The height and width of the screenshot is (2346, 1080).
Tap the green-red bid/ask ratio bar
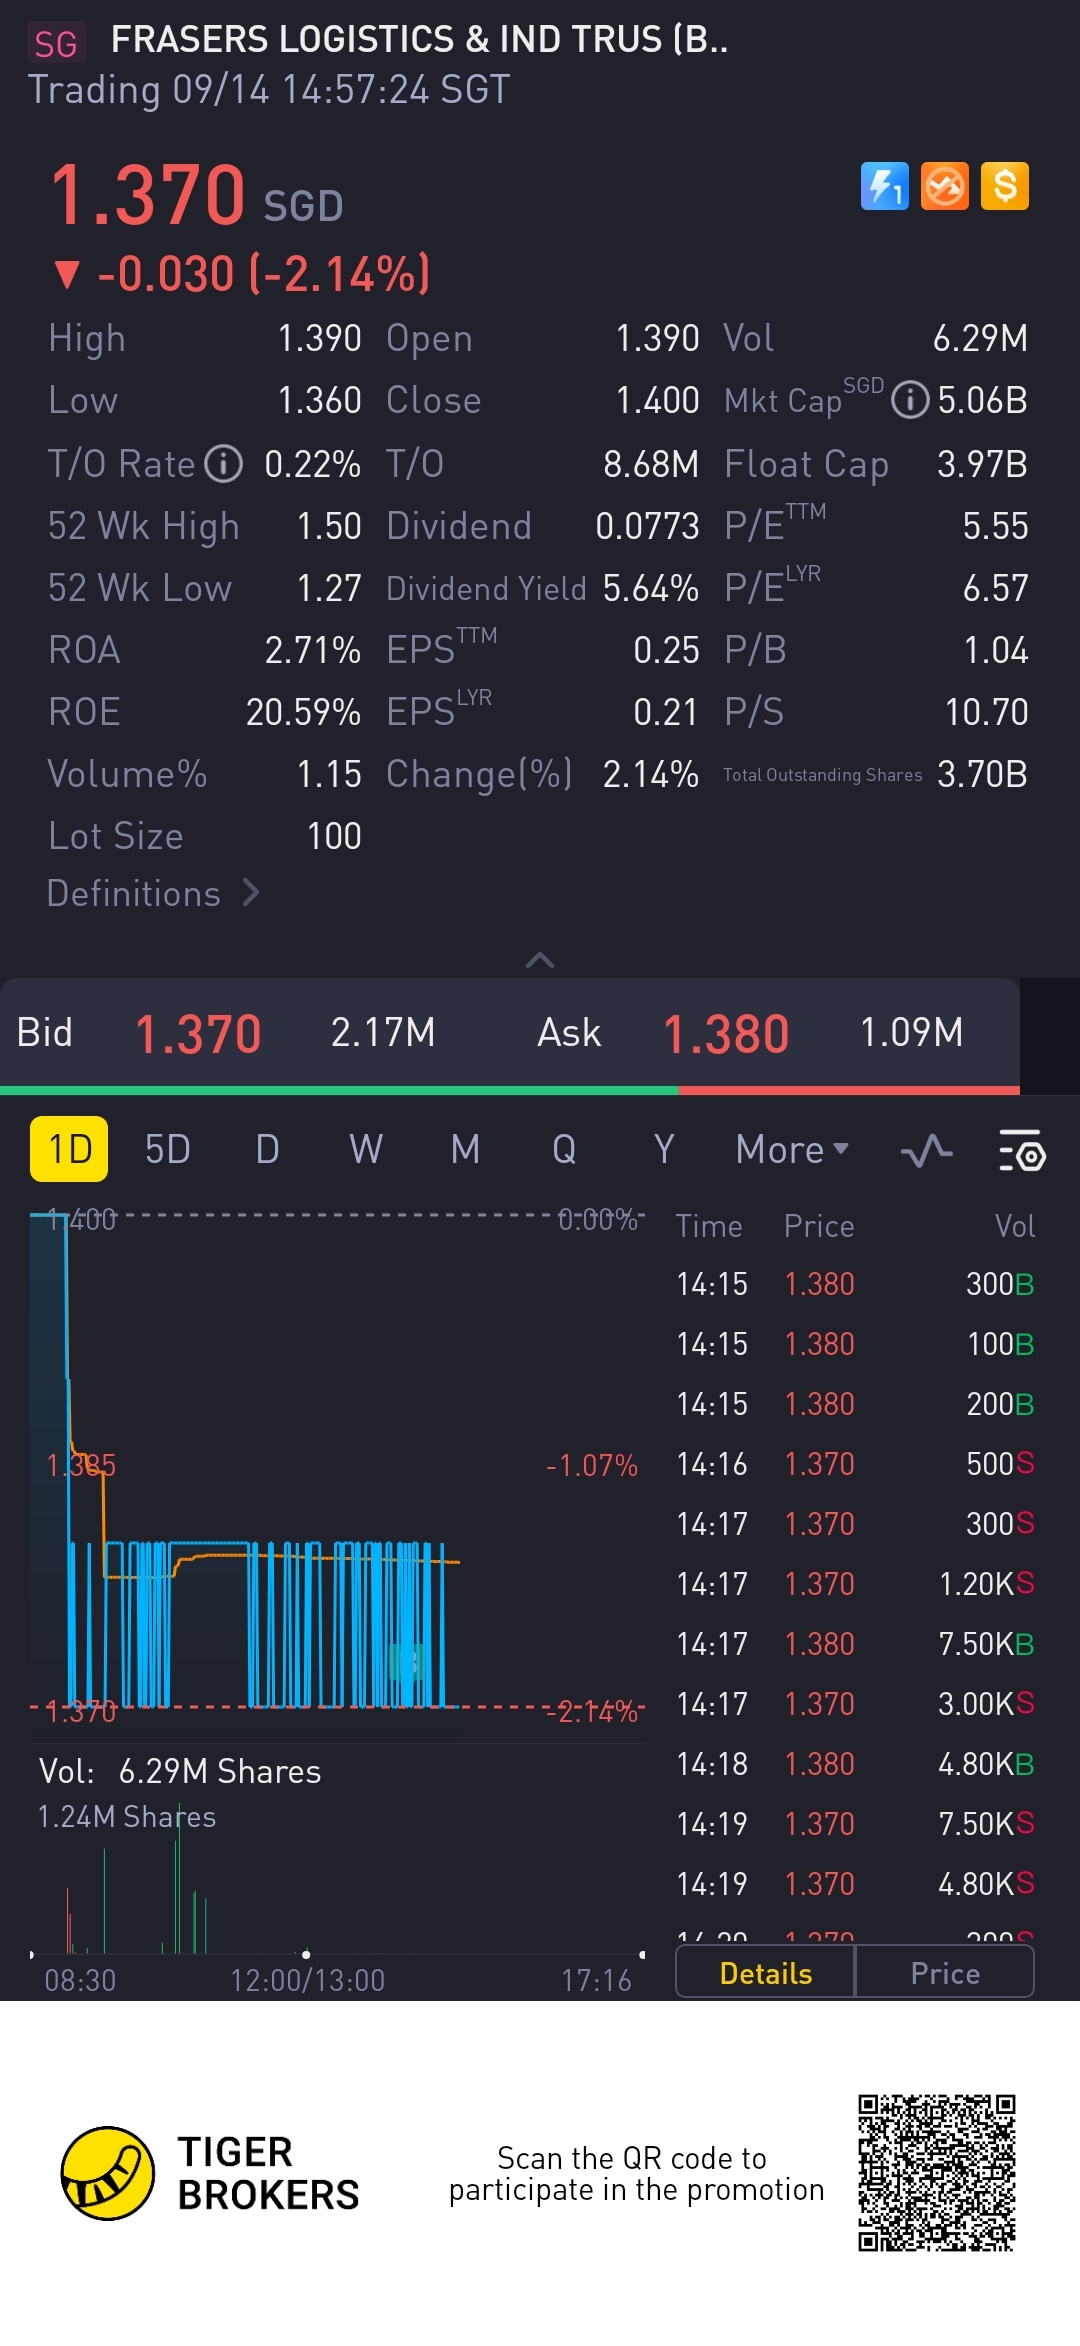[x=510, y=1090]
